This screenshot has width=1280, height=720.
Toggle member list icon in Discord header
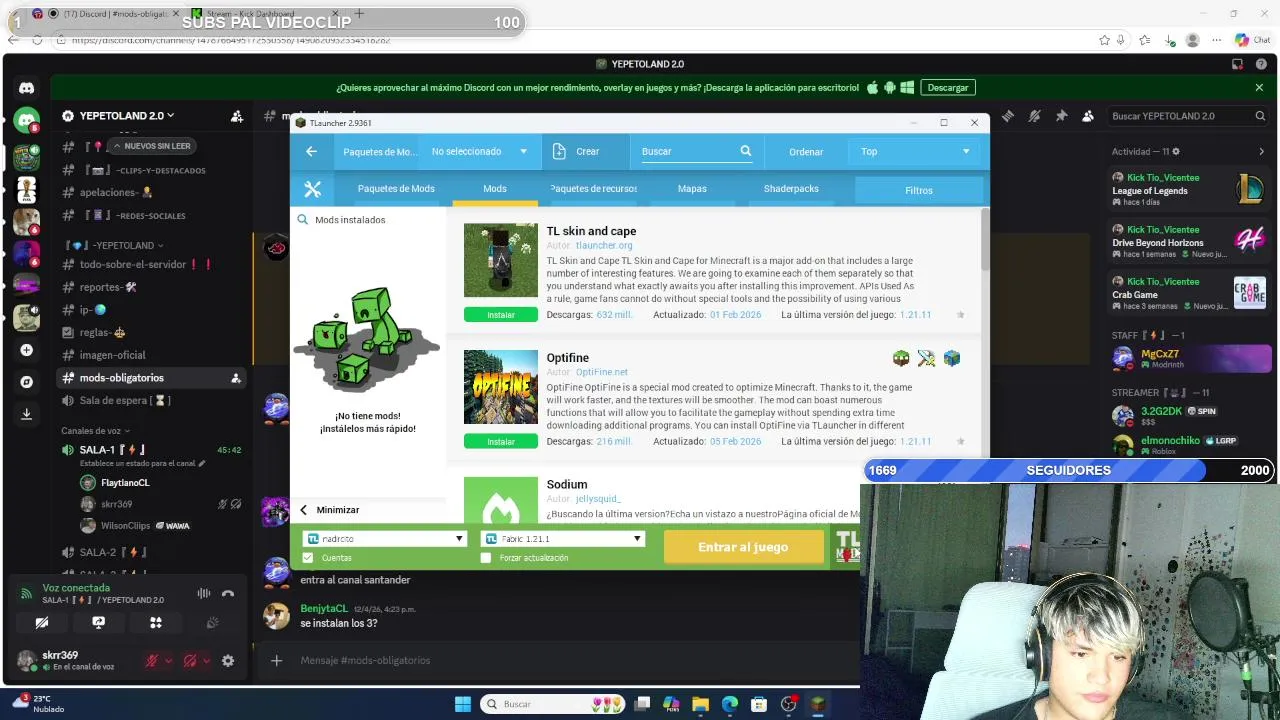1088,116
